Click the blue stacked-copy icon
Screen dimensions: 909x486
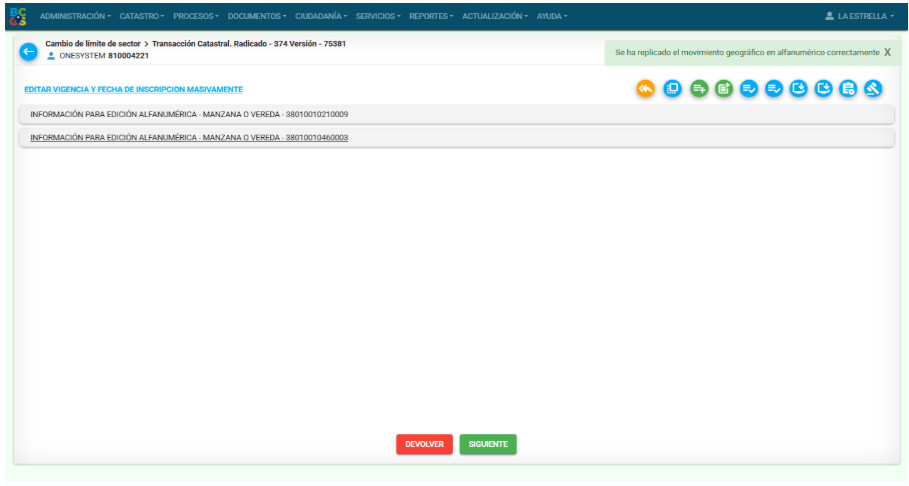[672, 89]
